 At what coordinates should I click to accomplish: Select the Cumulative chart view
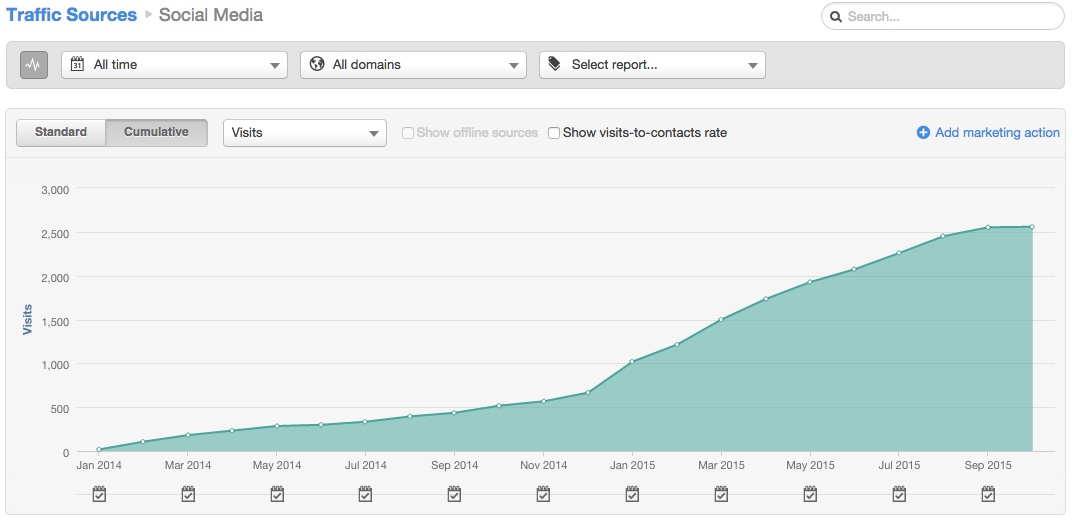point(156,132)
